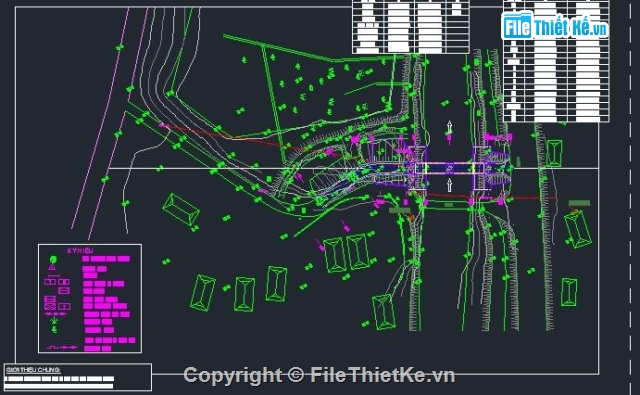Select the green tree symbol in the legend
Image resolution: width=640 pixels, height=395 pixels.
point(53,260)
